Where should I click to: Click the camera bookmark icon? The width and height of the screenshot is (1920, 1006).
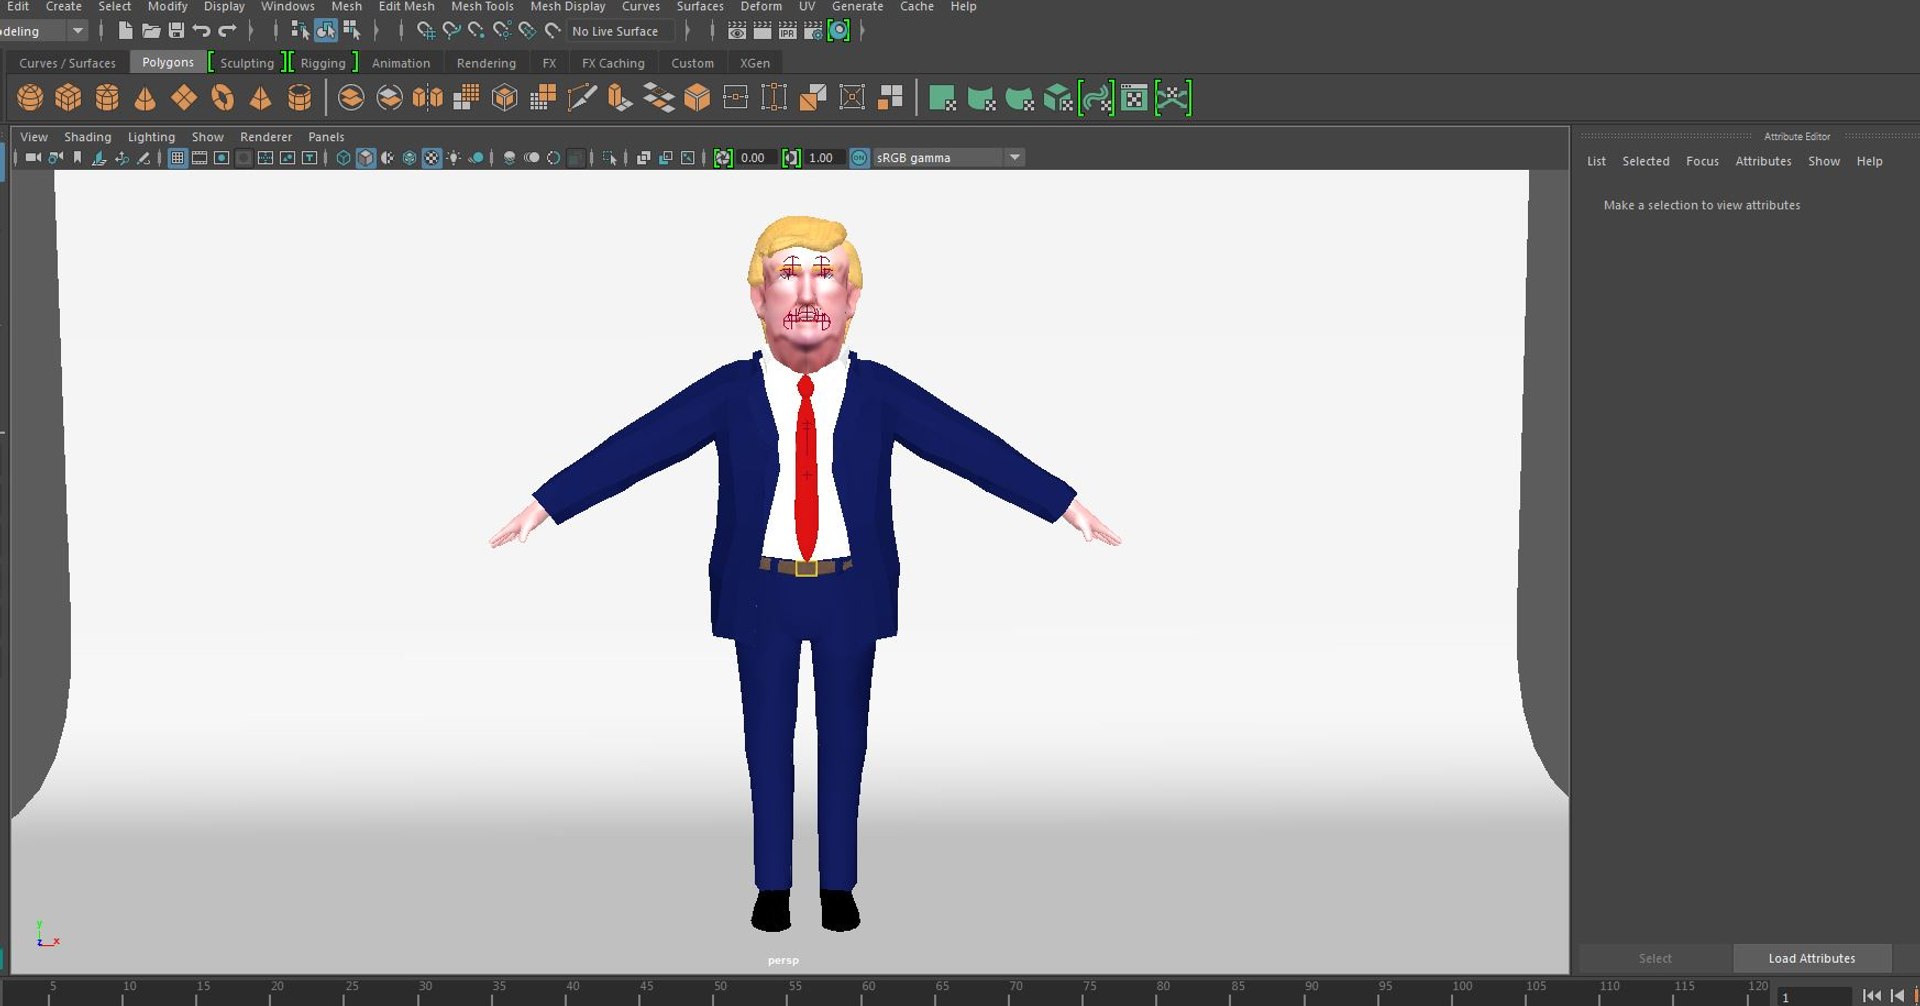(77, 157)
